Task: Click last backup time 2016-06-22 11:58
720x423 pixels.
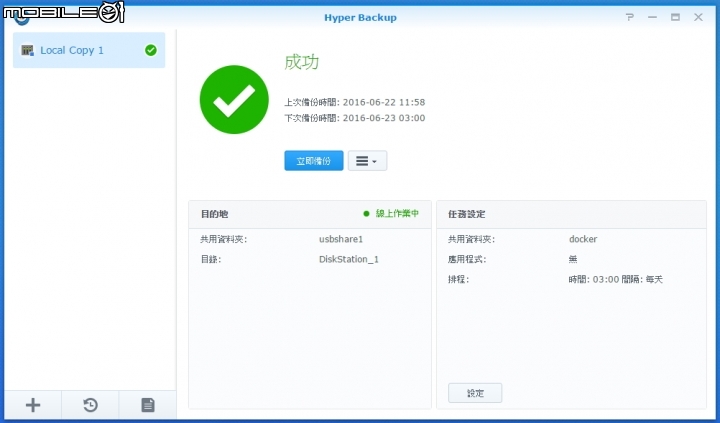Action: pos(384,102)
